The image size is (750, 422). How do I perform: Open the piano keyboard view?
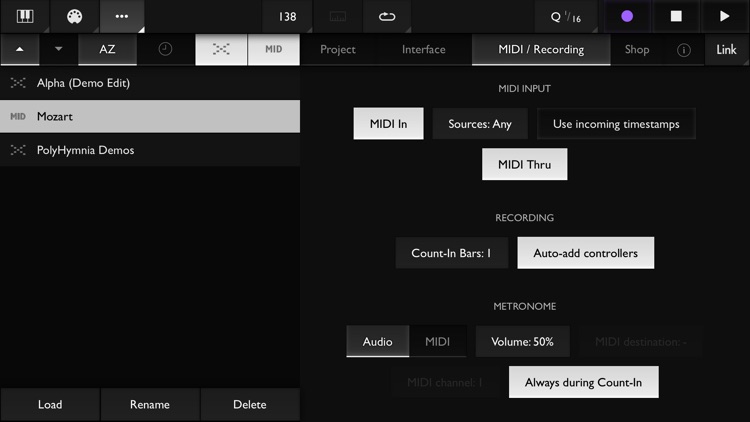pyautogui.click(x=25, y=16)
